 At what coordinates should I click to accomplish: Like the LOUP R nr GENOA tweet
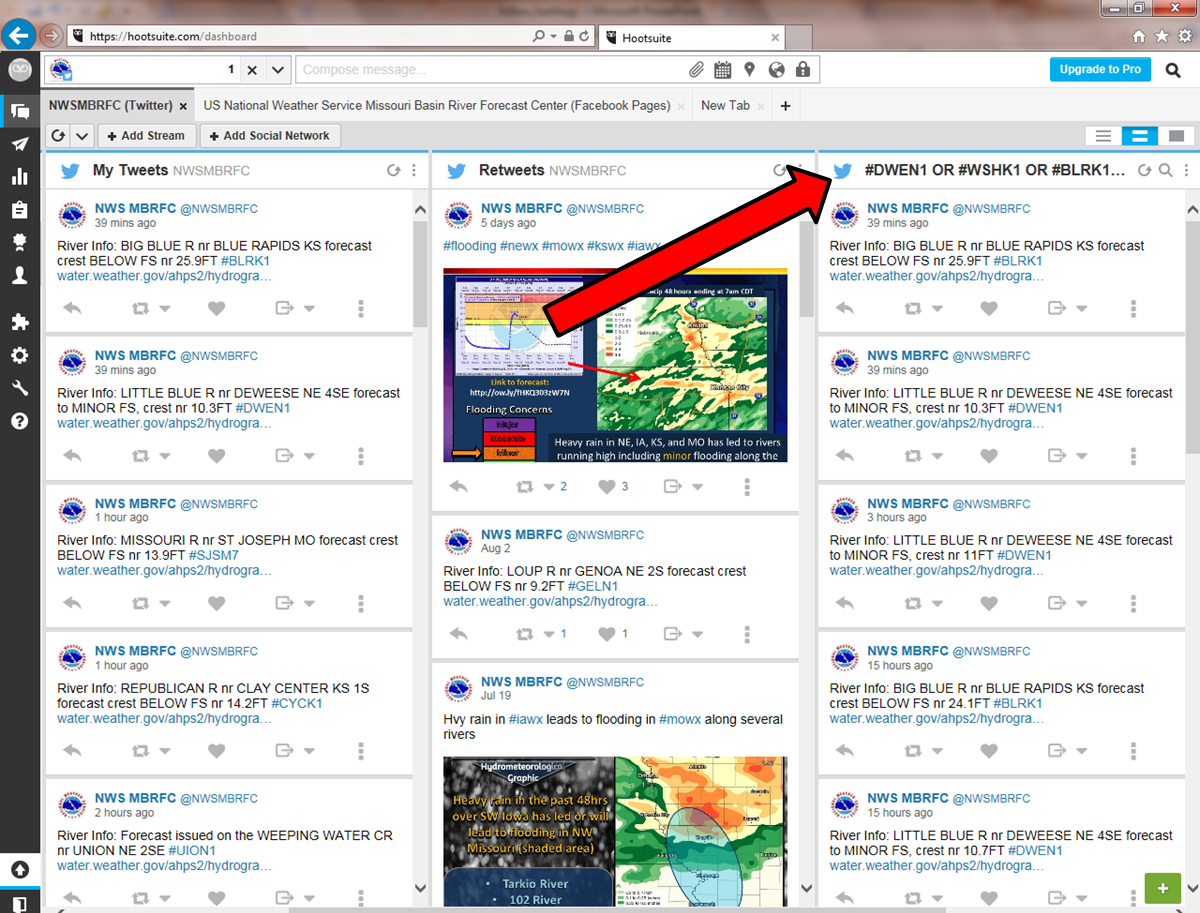click(606, 634)
